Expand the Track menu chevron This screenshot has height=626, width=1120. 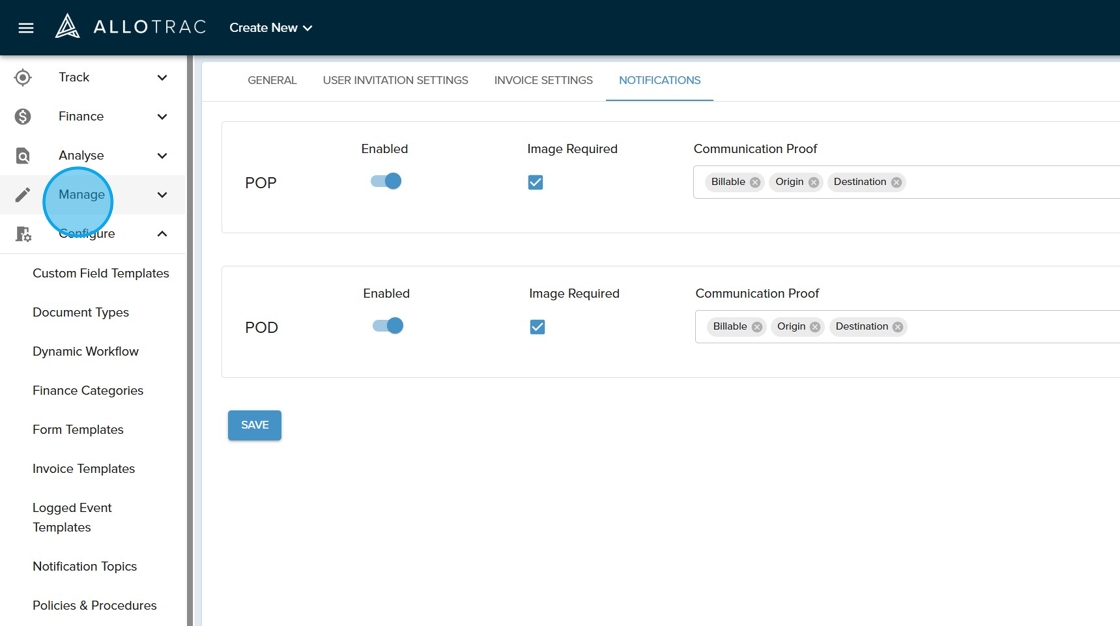(x=162, y=78)
